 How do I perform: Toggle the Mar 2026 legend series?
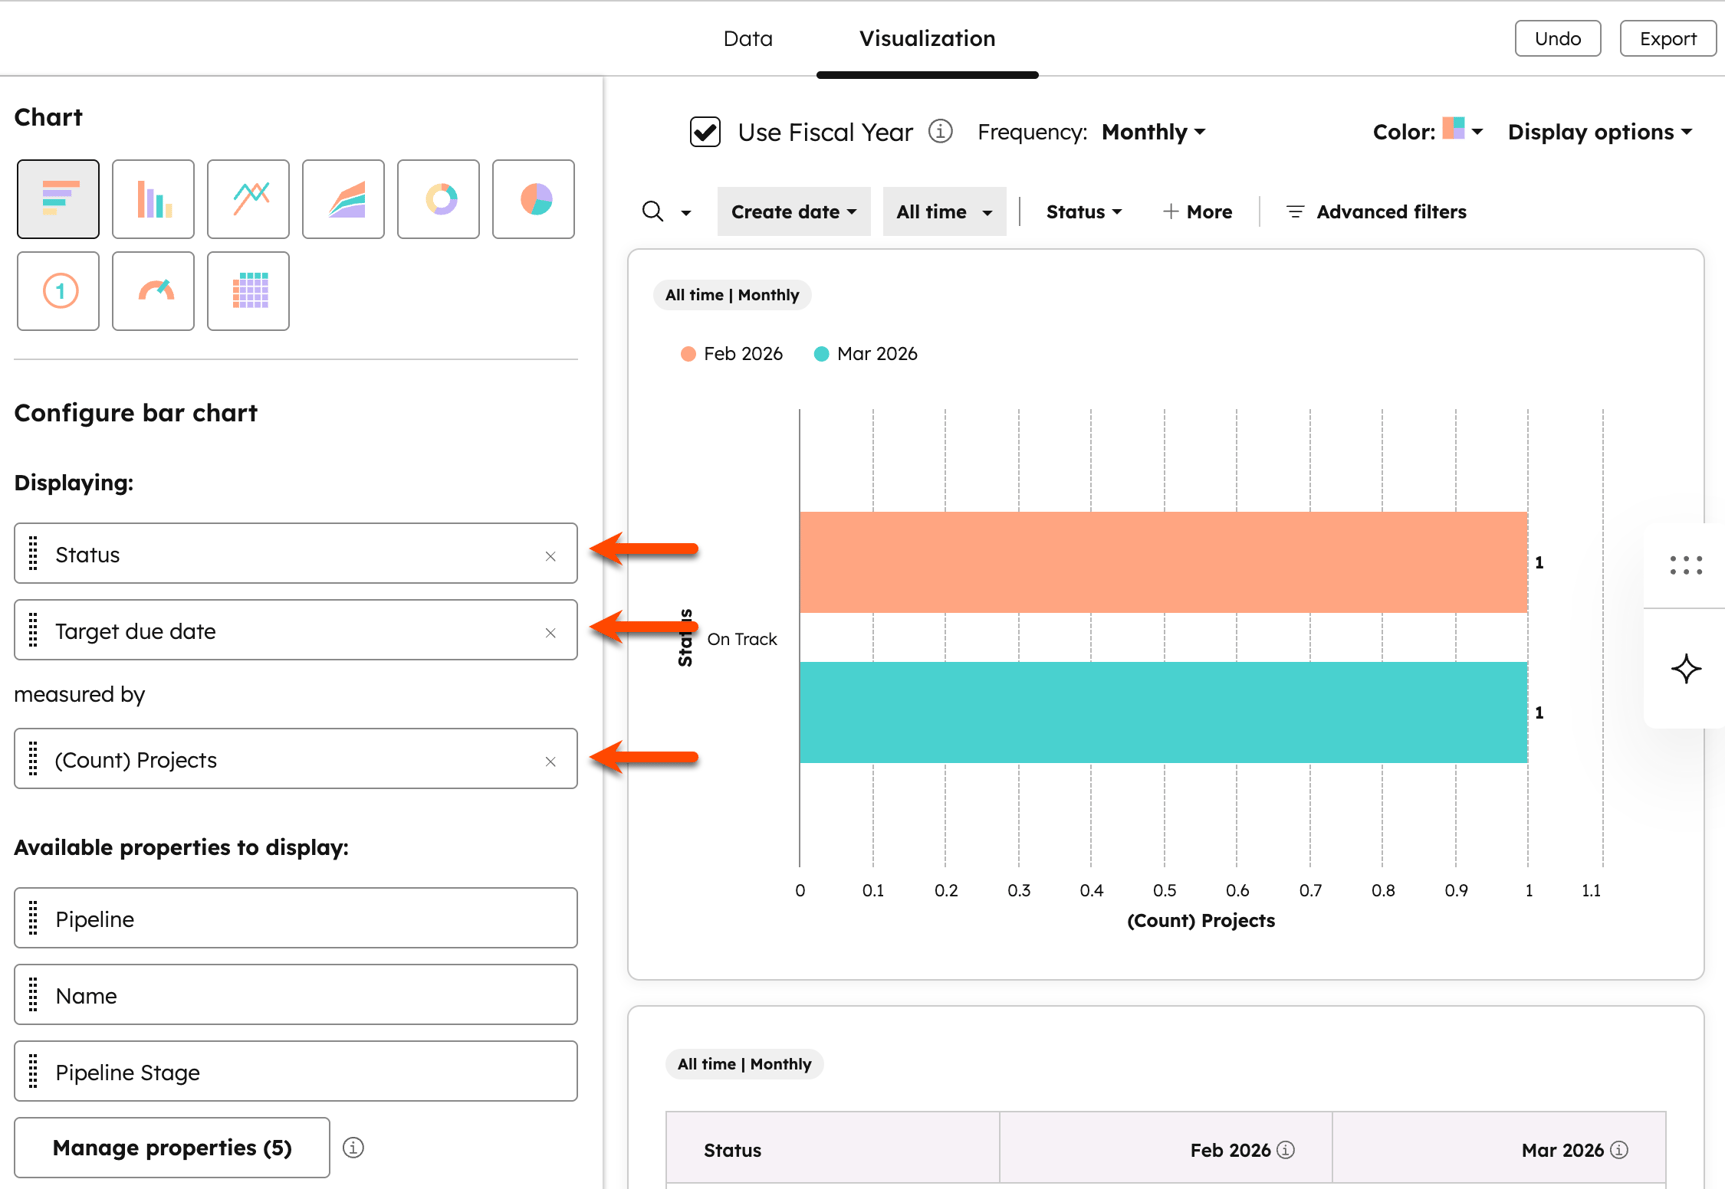coord(866,354)
